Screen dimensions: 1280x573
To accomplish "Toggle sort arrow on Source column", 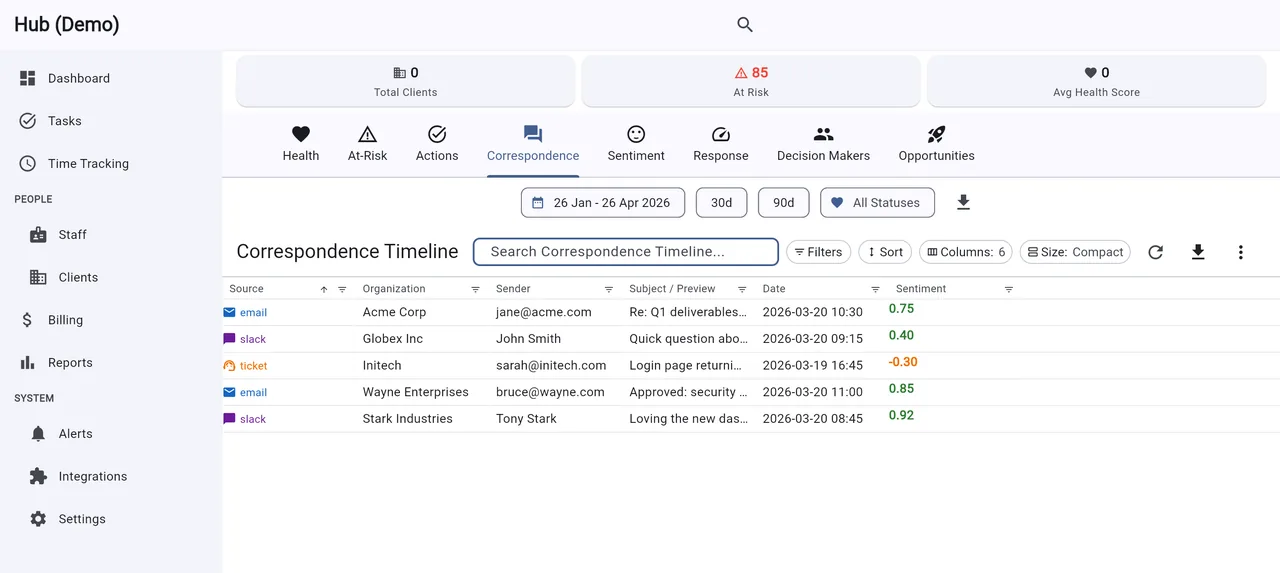I will 324,289.
